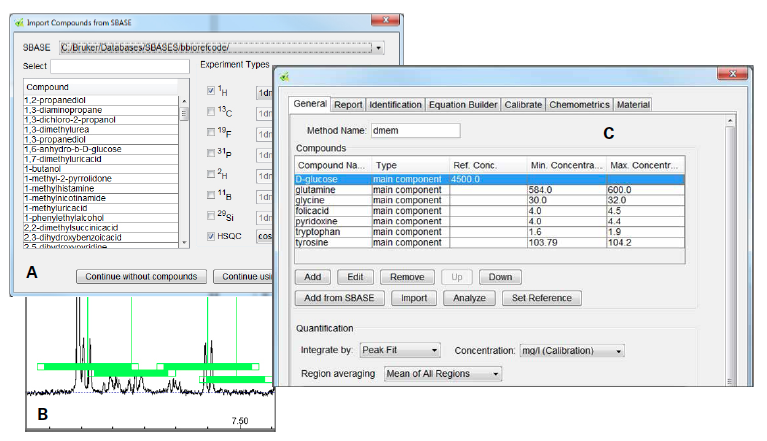Click the green icon in method dialog title bar
The width and height of the screenshot is (767, 441).
click(285, 76)
